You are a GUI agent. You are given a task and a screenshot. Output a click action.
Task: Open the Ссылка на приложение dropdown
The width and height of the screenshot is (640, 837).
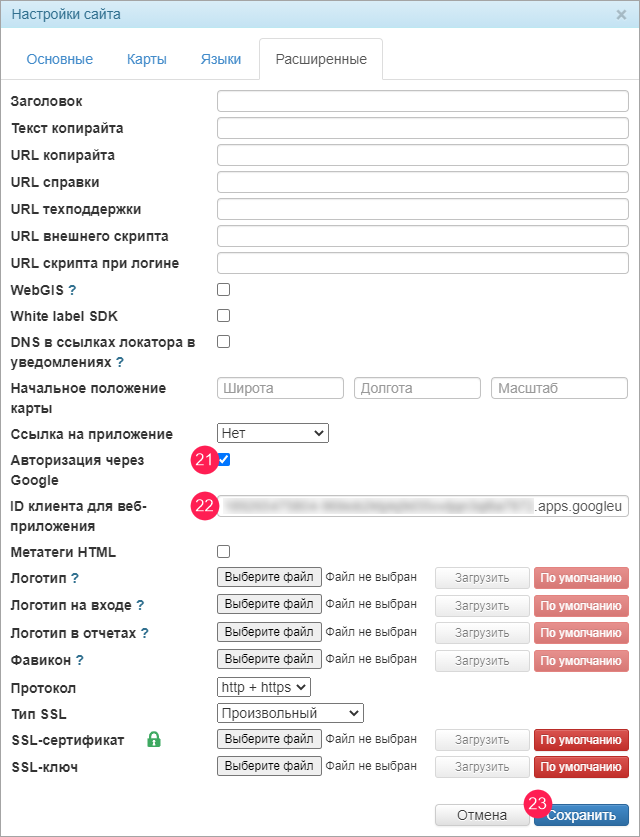(273, 434)
